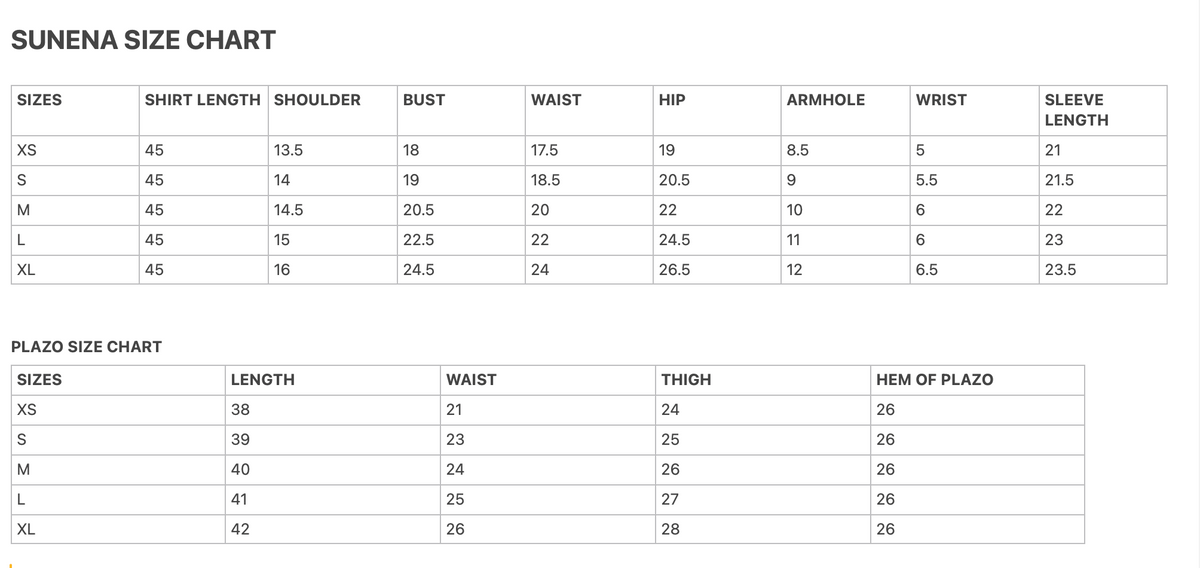1200x568 pixels.
Task: Select XL sleeve length value 23.5
Action: tap(1060, 270)
